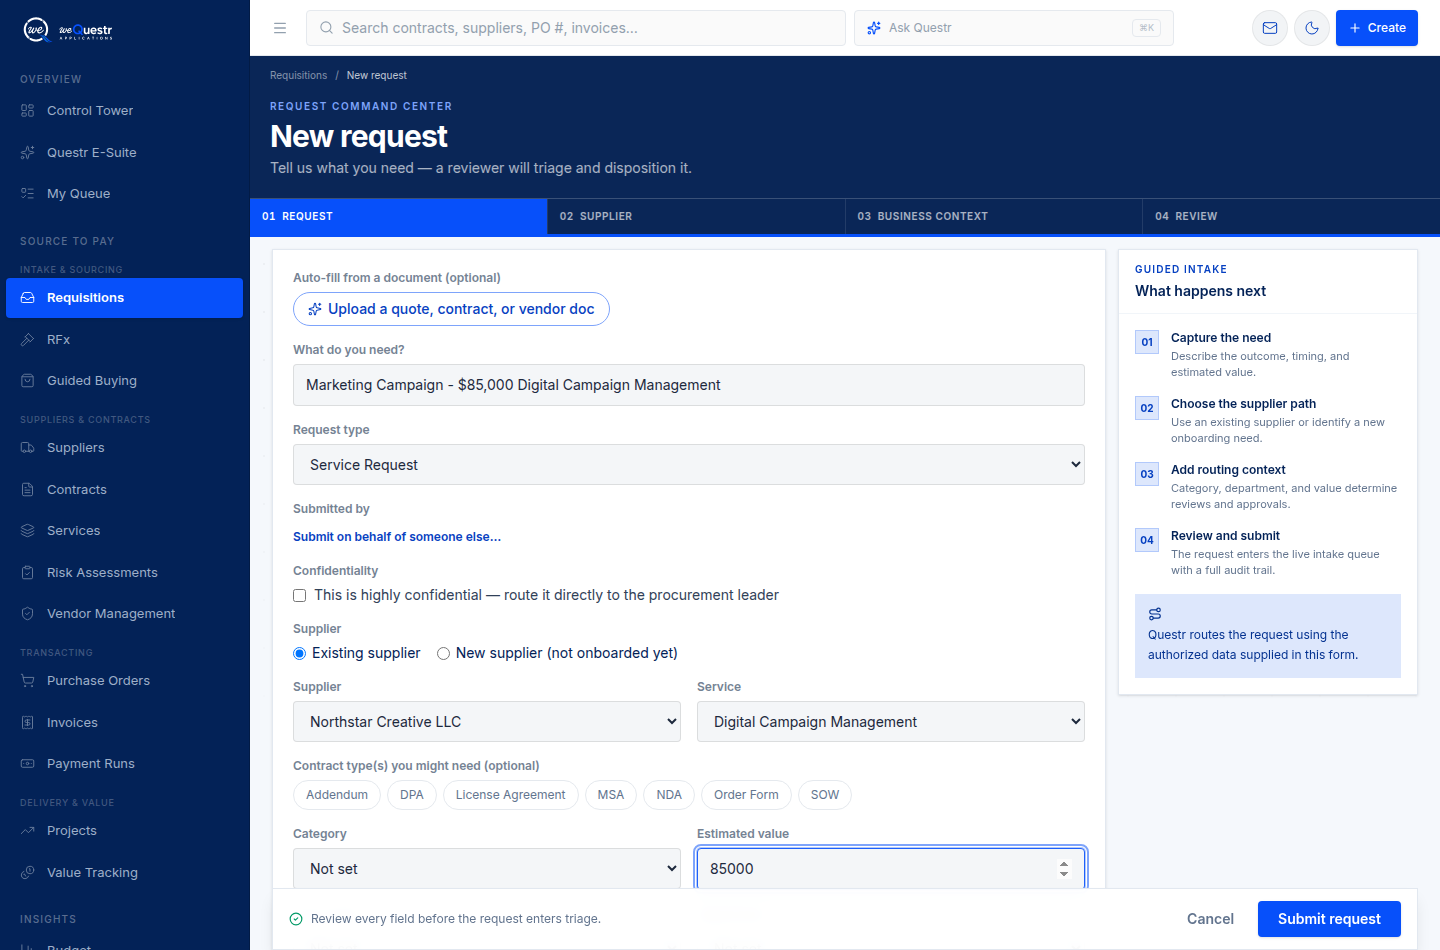Open Control Tower from sidebar
This screenshot has height=950, width=1440.
(124, 111)
